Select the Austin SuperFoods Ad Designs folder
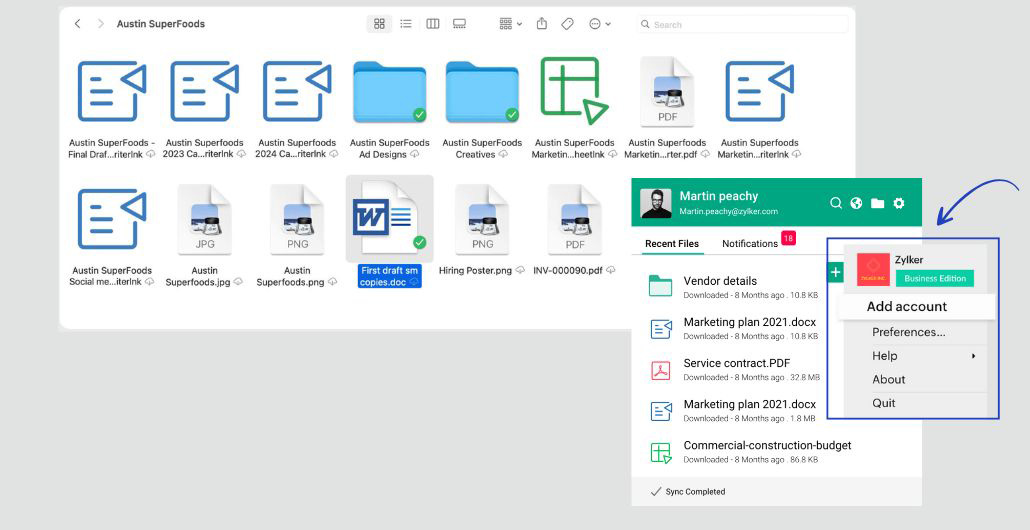Screen dimensions: 1030x530 (390, 109)
